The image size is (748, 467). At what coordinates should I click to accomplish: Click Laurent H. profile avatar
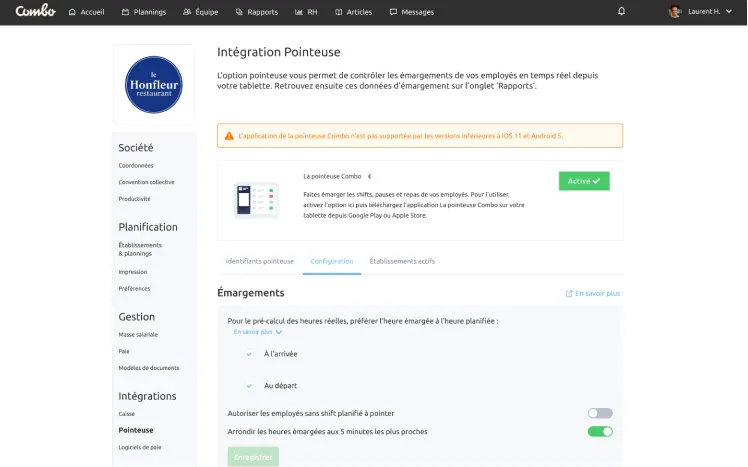coord(675,12)
